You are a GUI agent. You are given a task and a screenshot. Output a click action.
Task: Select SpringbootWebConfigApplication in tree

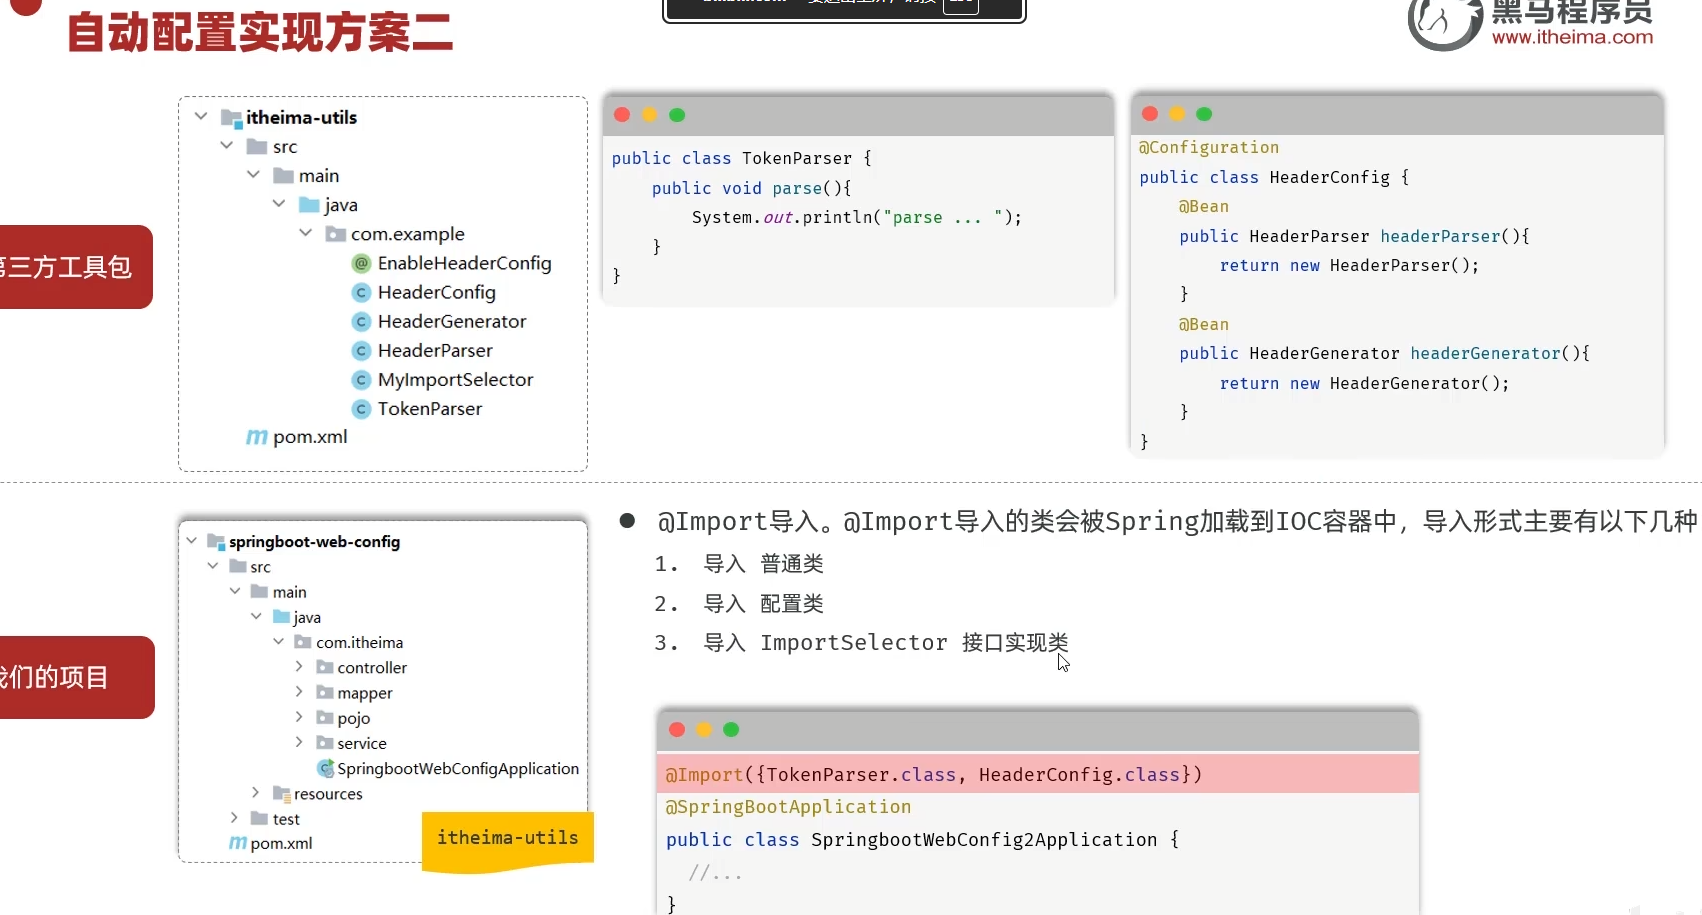click(458, 768)
